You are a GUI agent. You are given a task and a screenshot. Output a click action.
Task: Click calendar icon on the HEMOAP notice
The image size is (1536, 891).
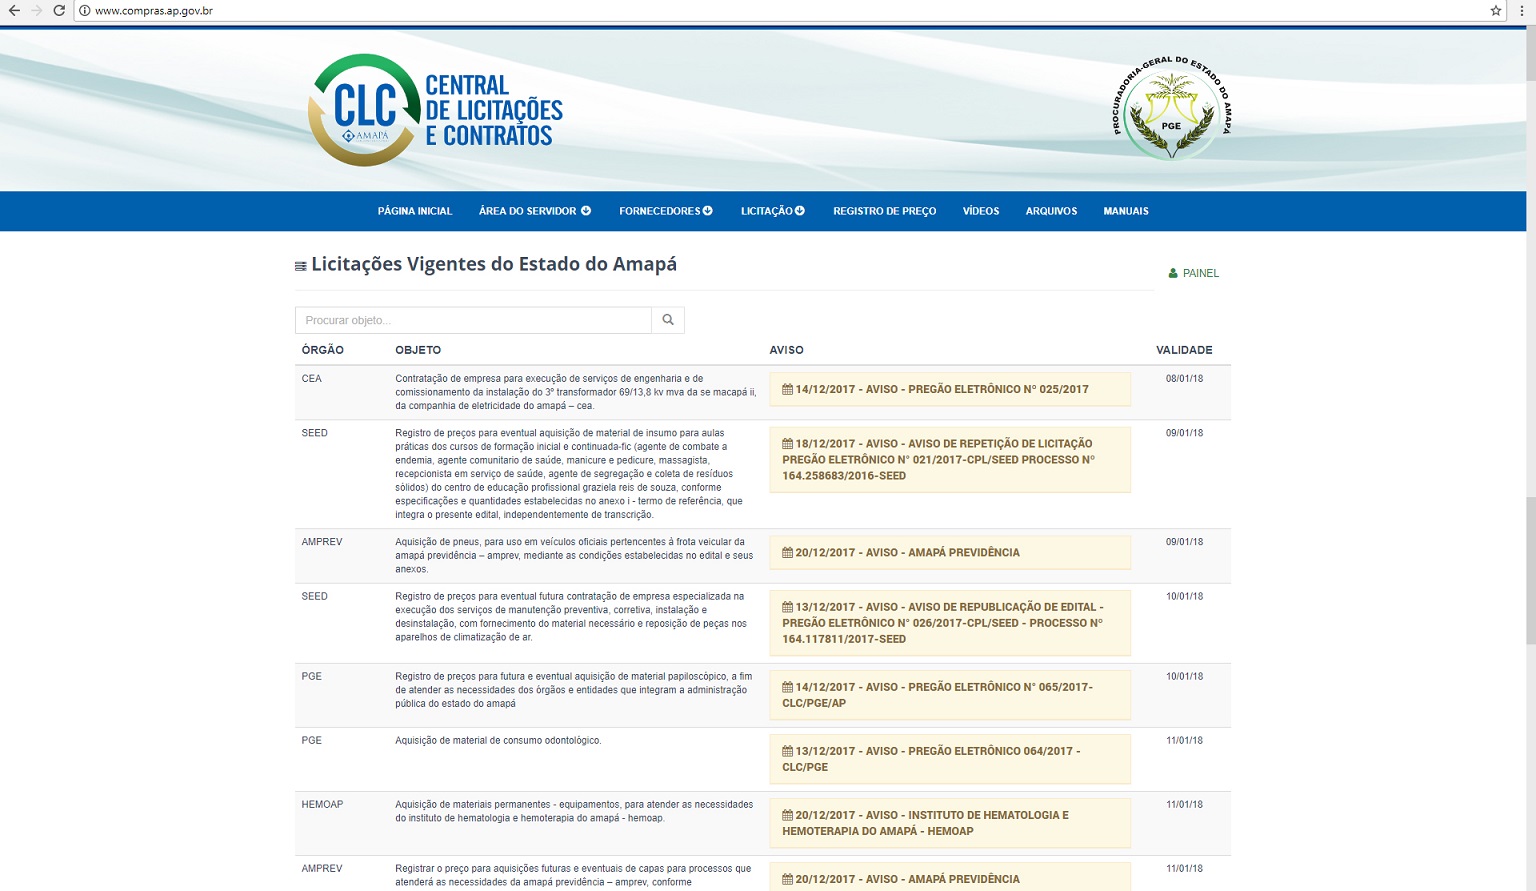(x=787, y=815)
